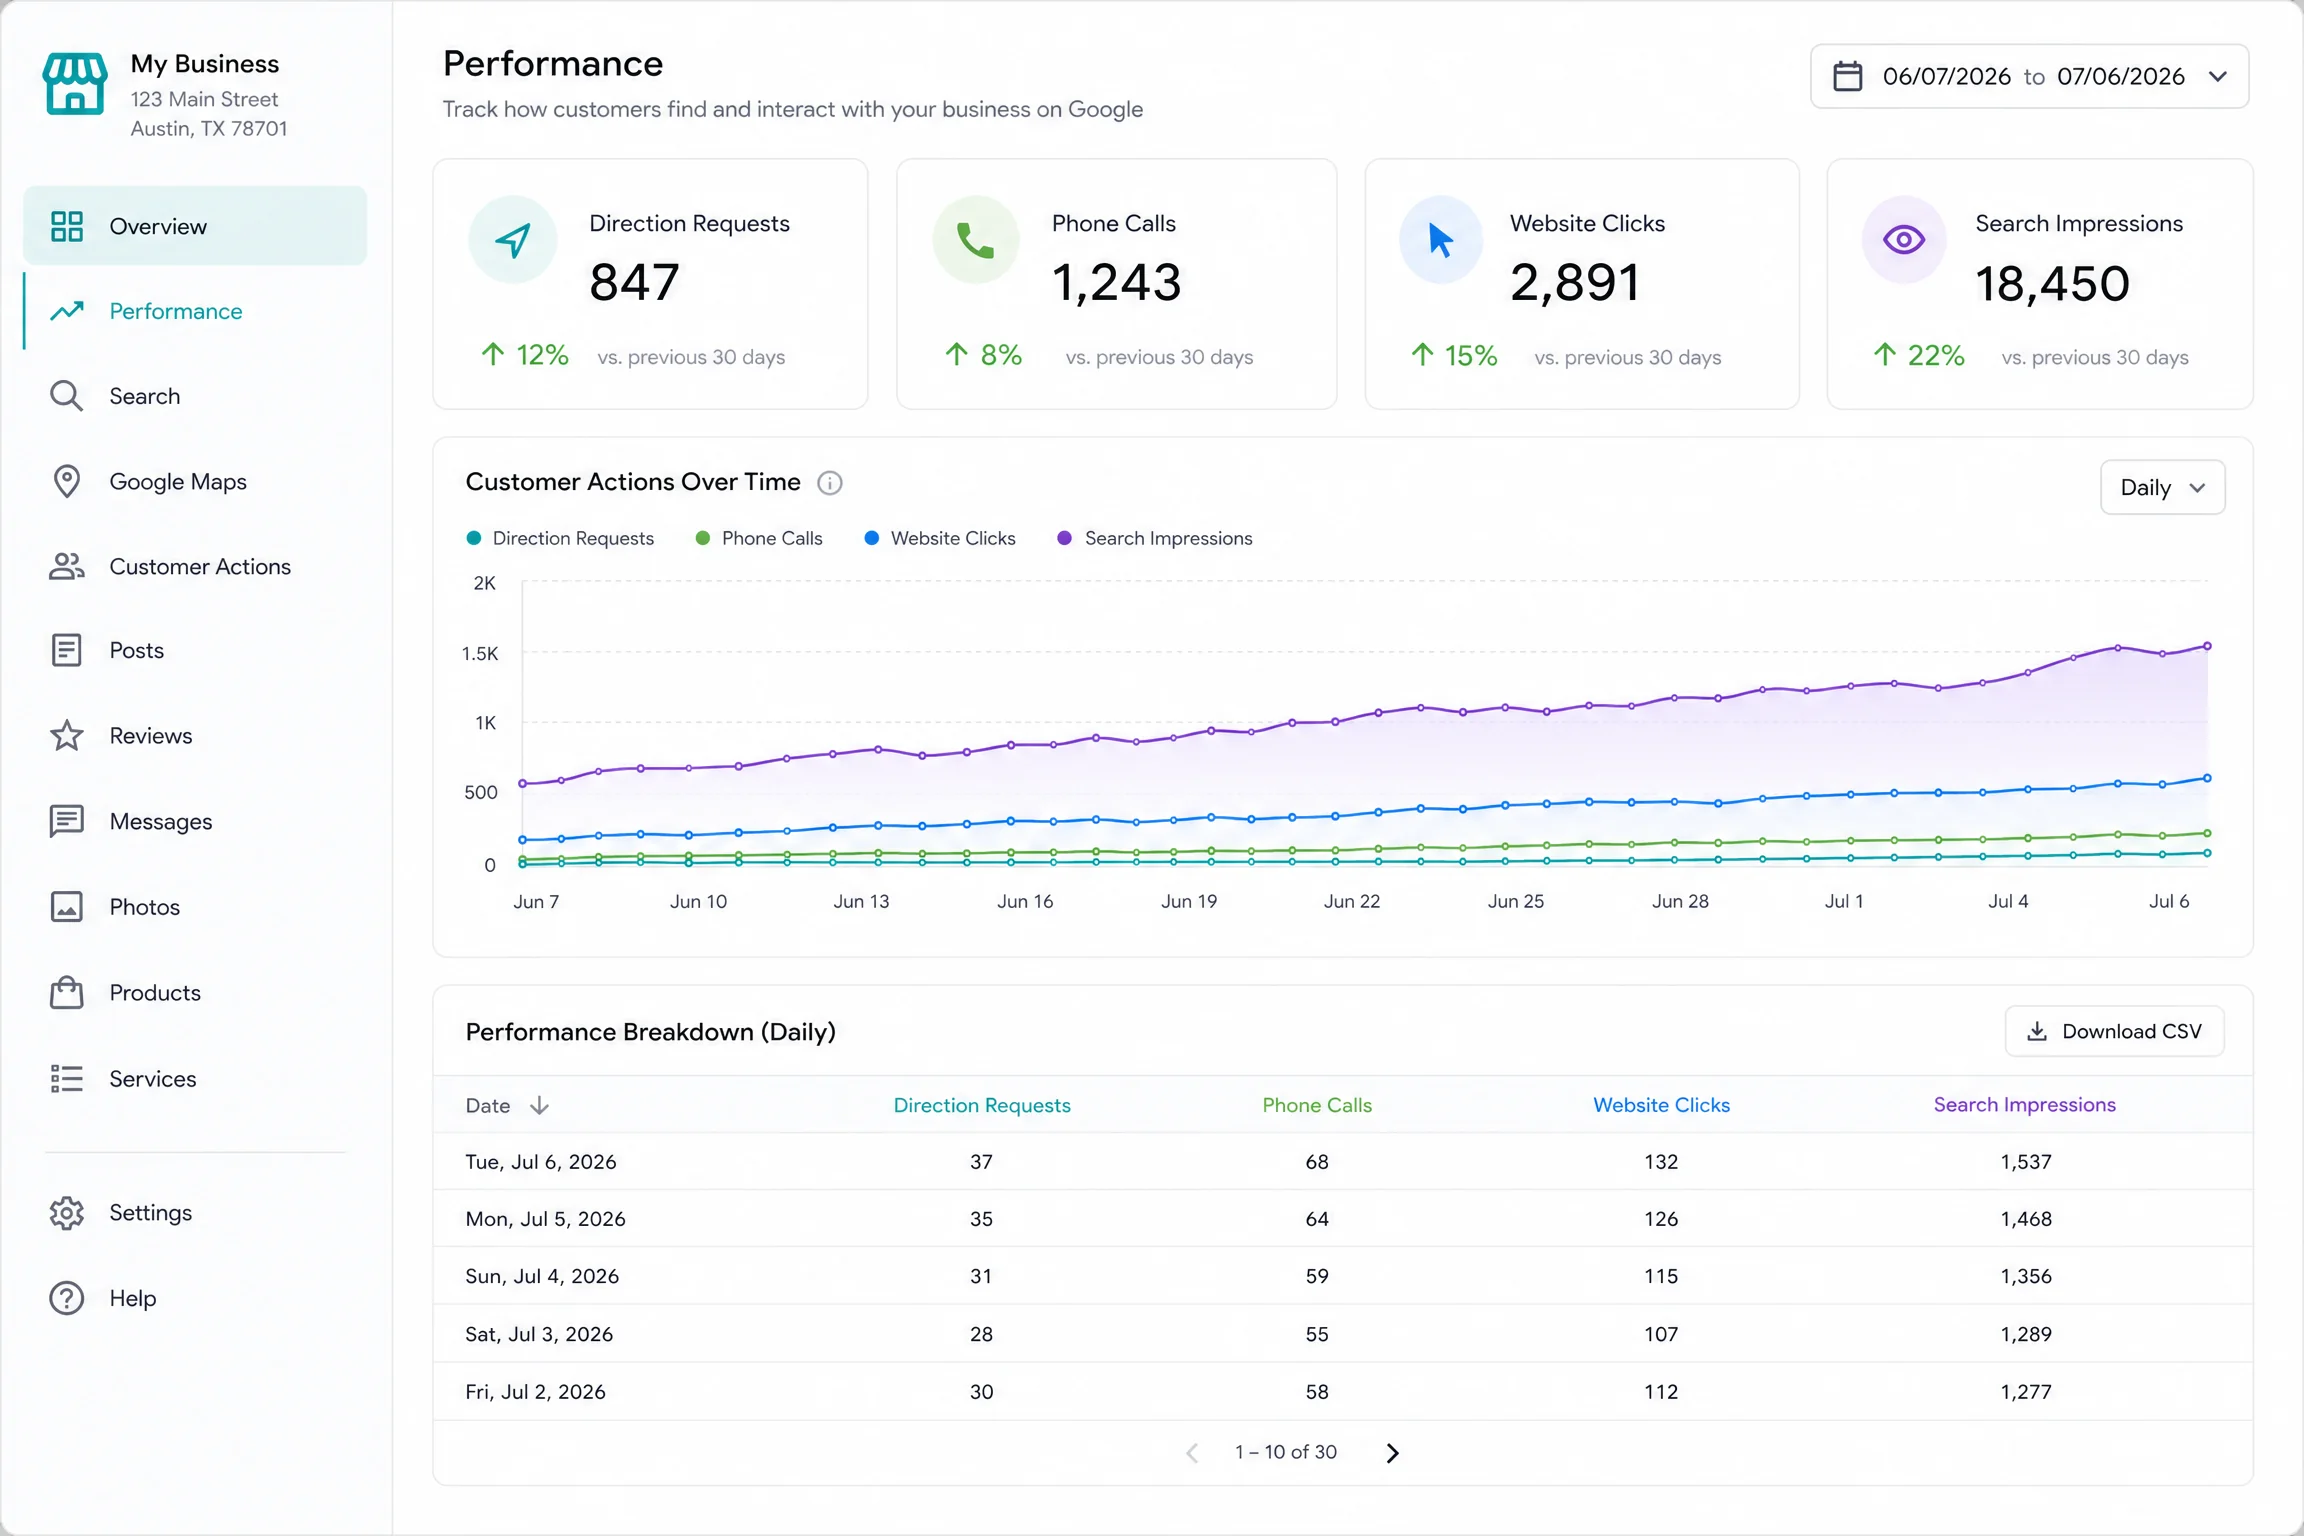This screenshot has width=2304, height=1536.
Task: Toggle Direction Requests series in chart legend
Action: click(560, 538)
